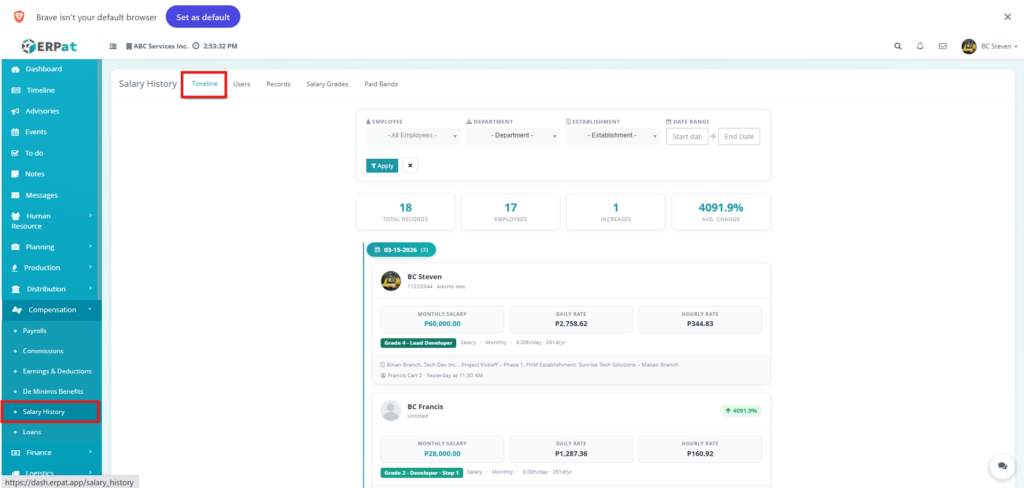The height and width of the screenshot is (488, 1024).
Task: Click 03-15-2026 date marker
Action: click(x=401, y=250)
